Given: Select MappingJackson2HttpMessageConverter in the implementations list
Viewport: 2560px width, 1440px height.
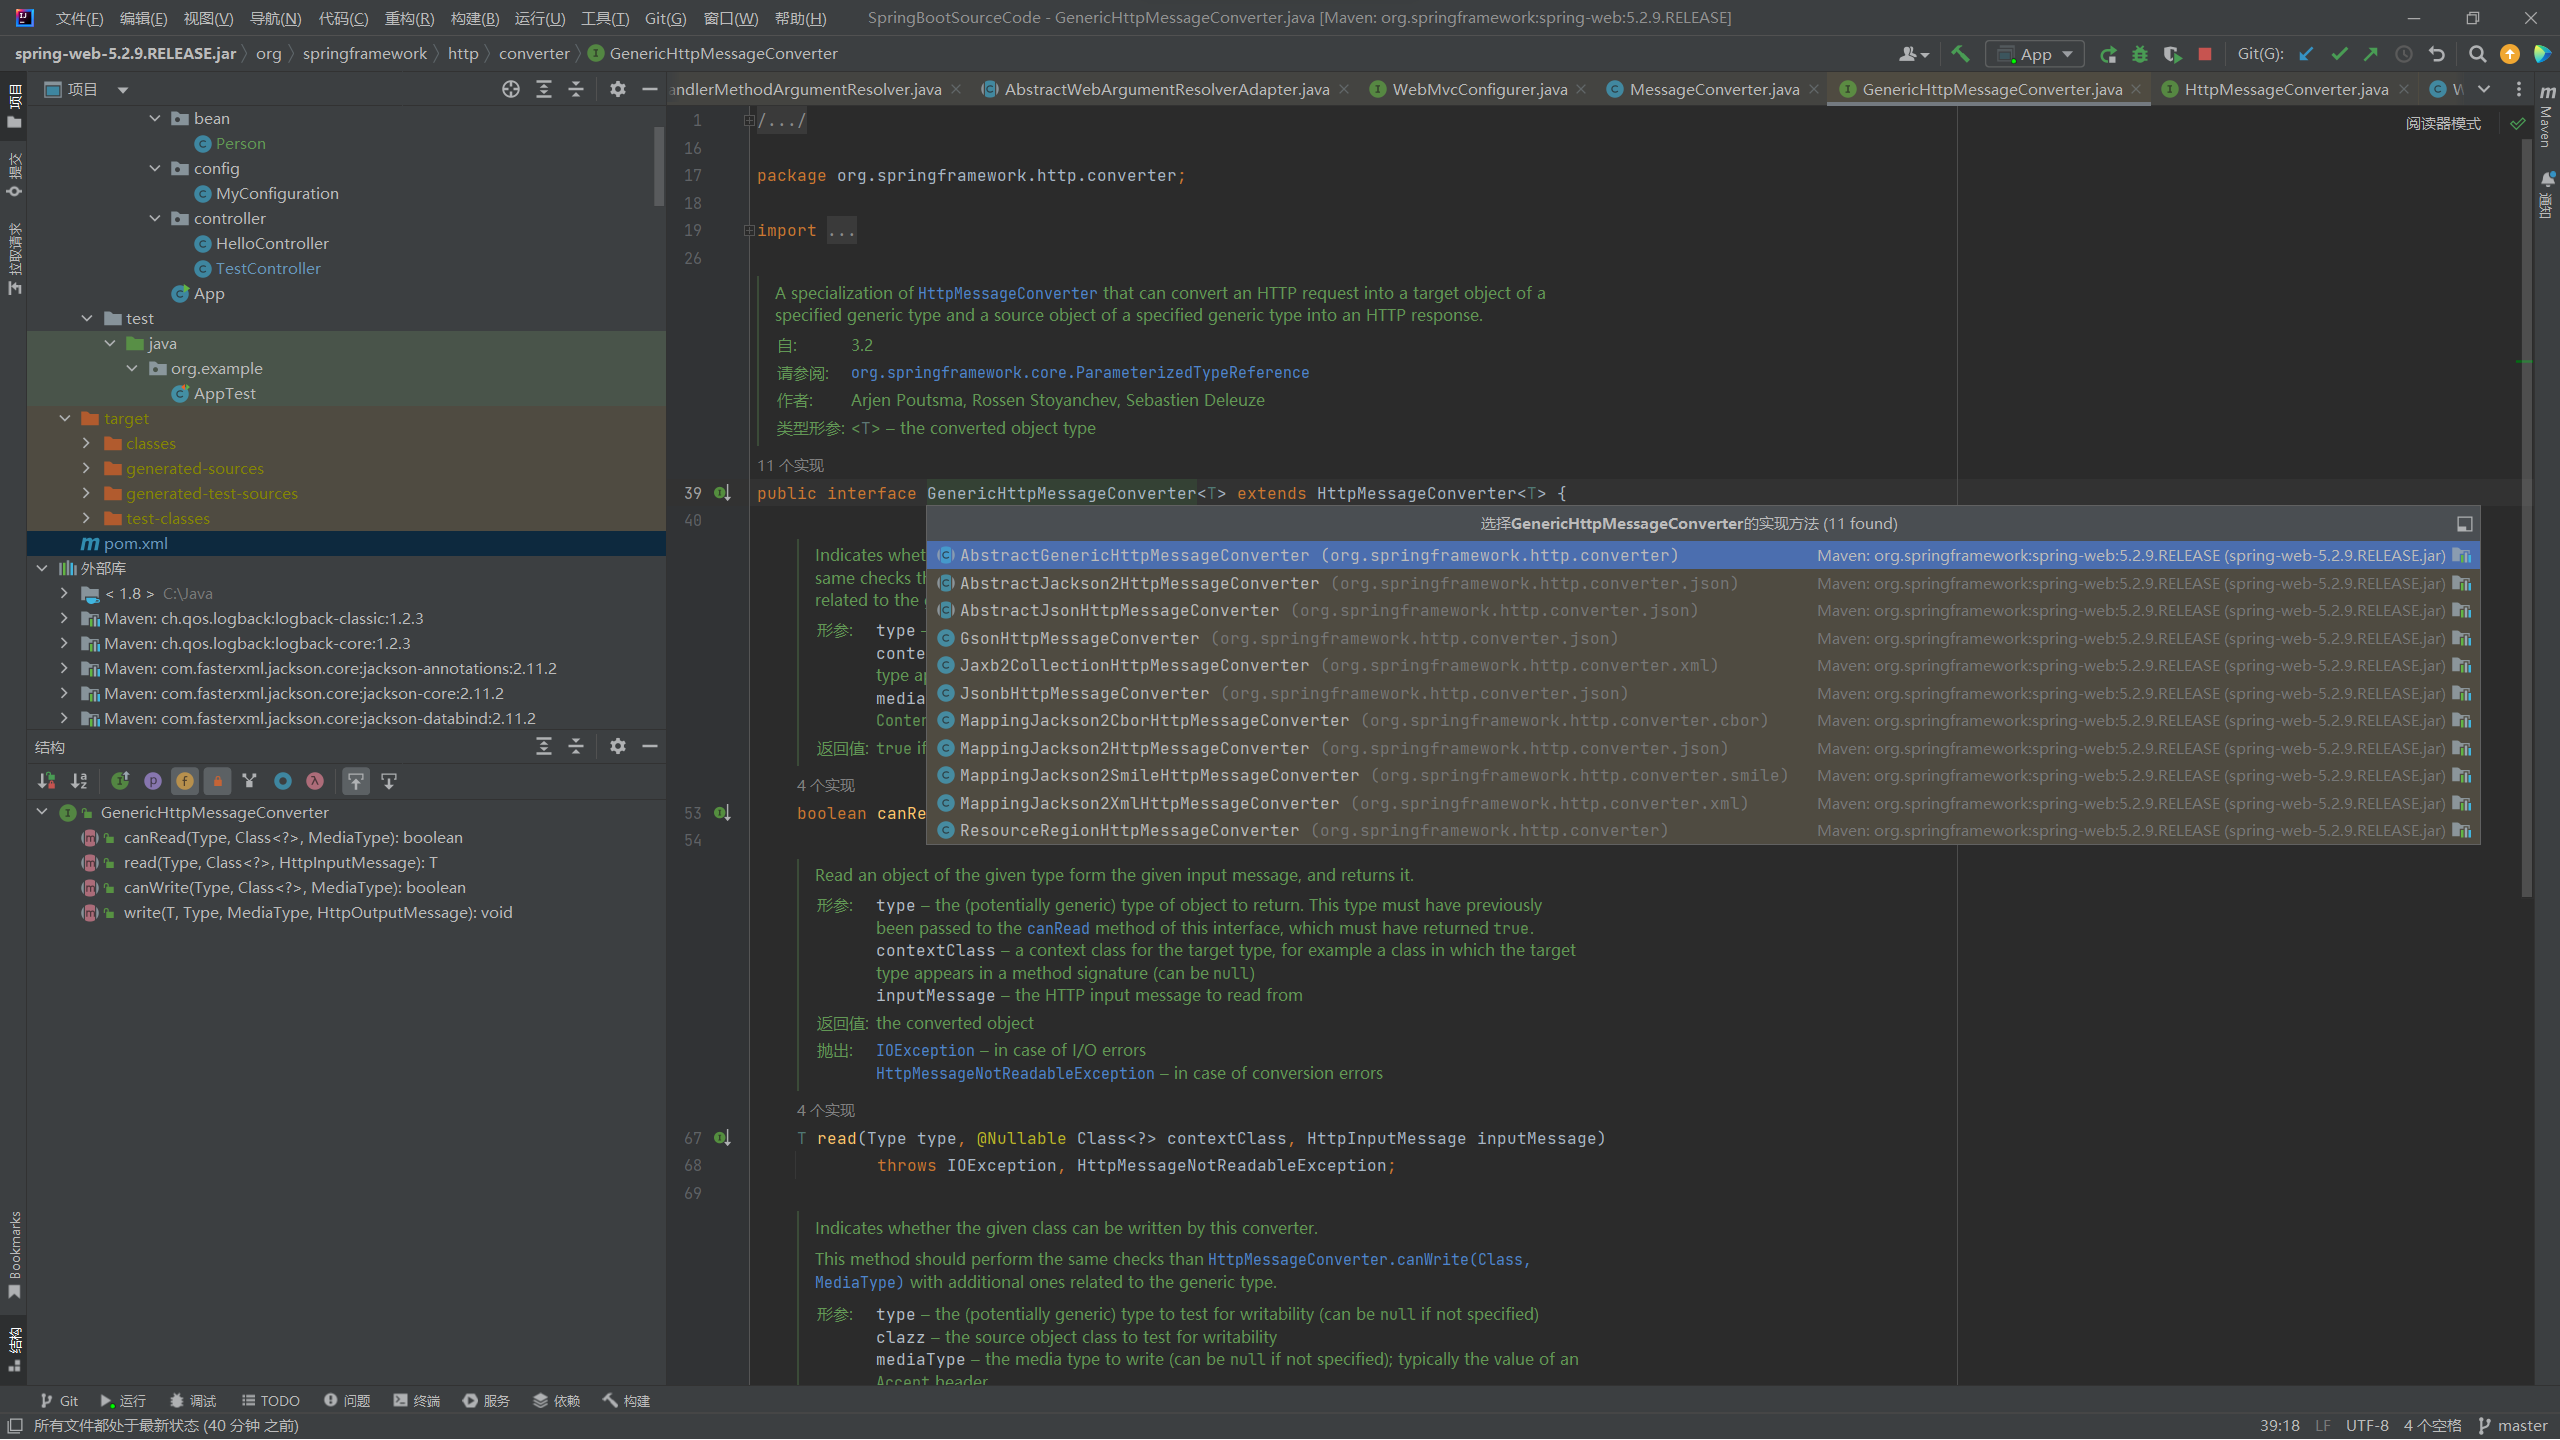Looking at the screenshot, I should click(1133, 748).
